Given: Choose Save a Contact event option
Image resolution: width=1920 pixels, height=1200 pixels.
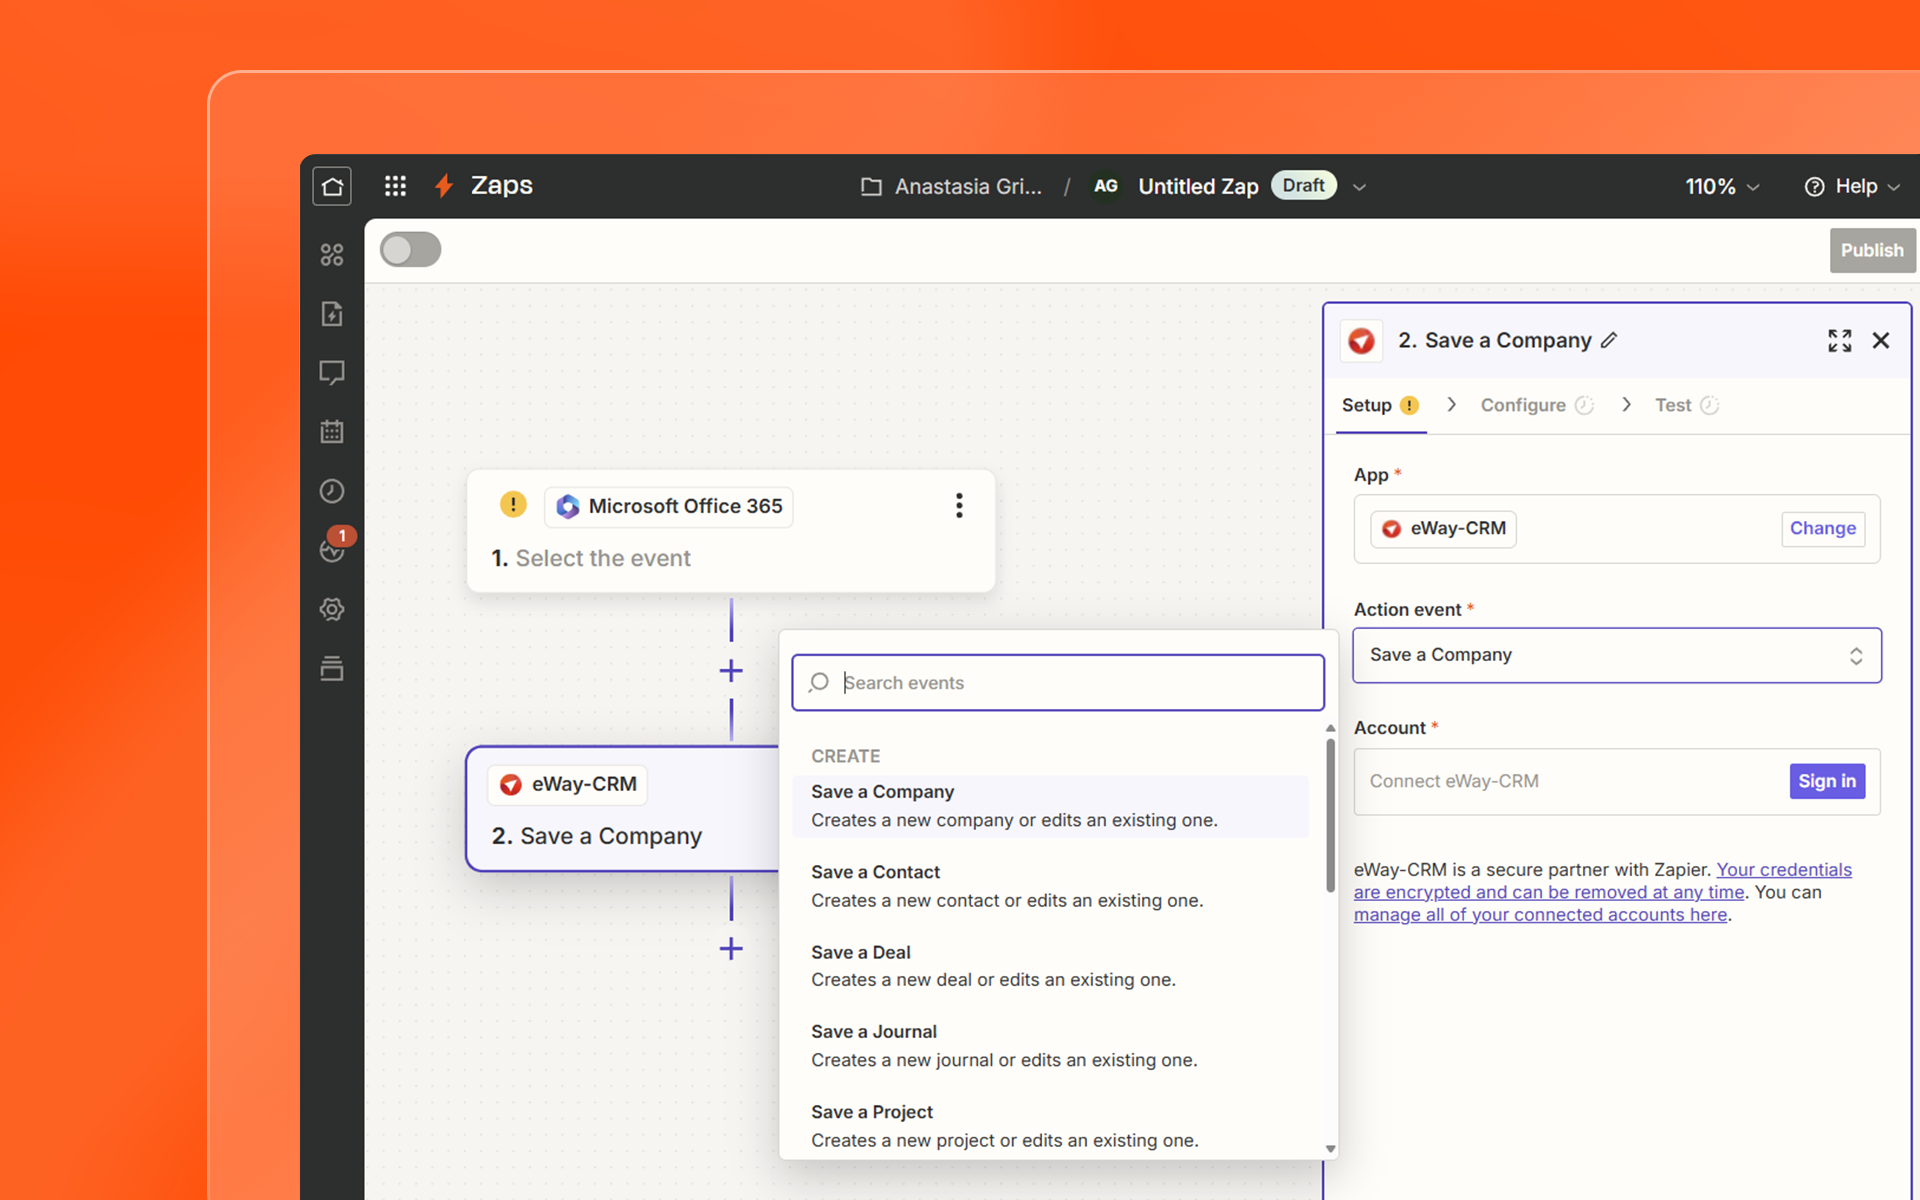Looking at the screenshot, I should pyautogui.click(x=1050, y=886).
